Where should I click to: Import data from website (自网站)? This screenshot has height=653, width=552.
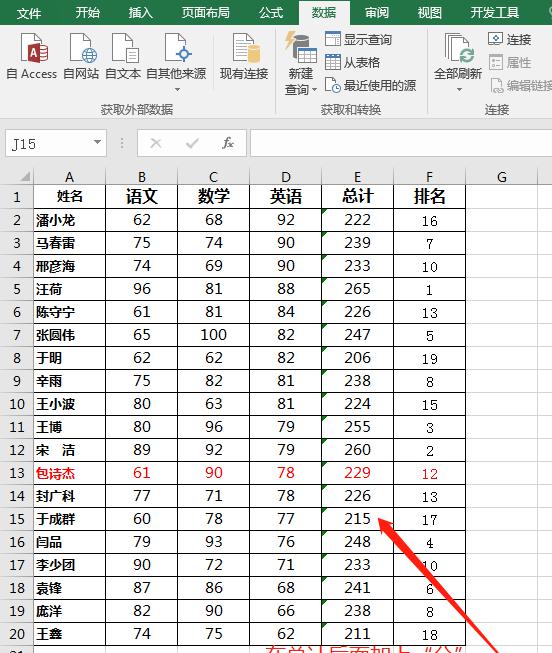81,57
